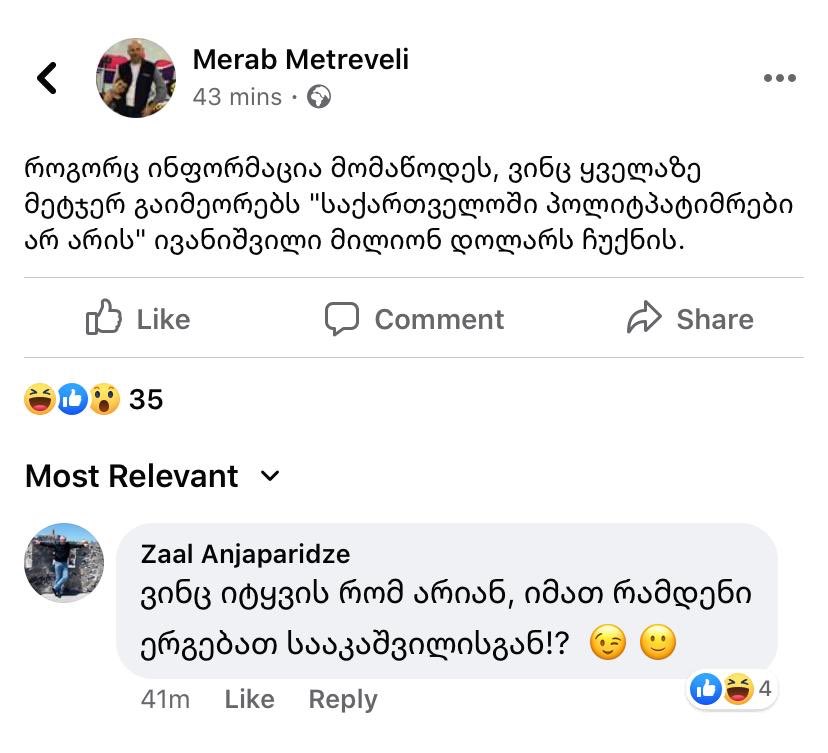The width and height of the screenshot is (828, 753).
Task: Open the comment's reaction count bubble
Action: (x=734, y=689)
